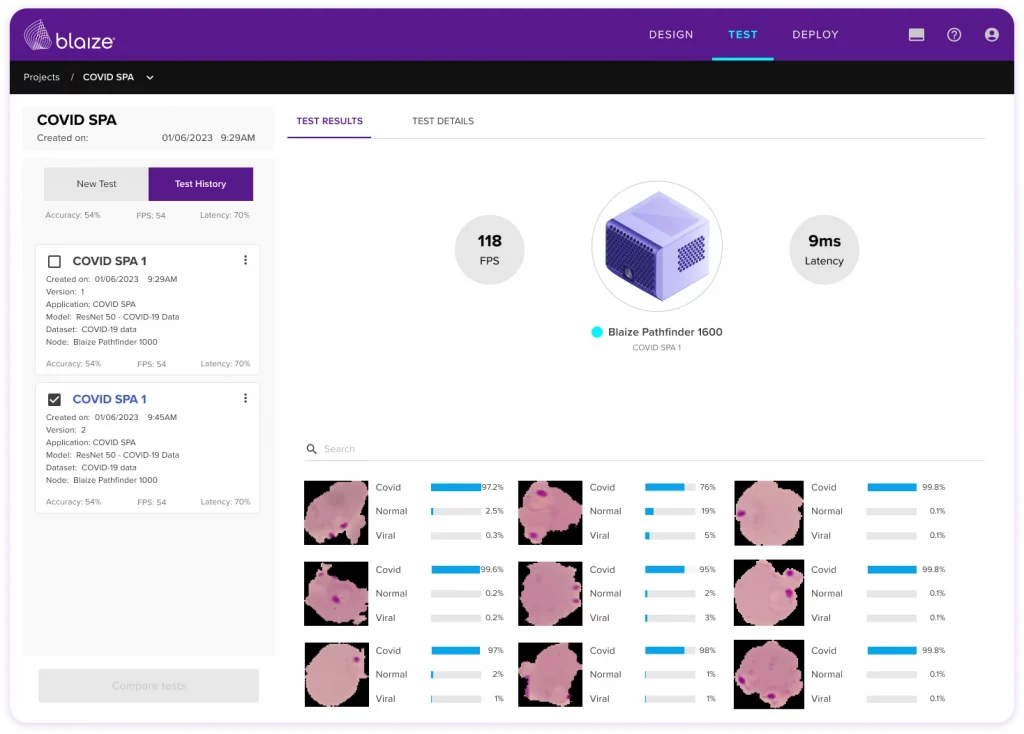Select the Test History button
The image size is (1024, 734).
200,184
